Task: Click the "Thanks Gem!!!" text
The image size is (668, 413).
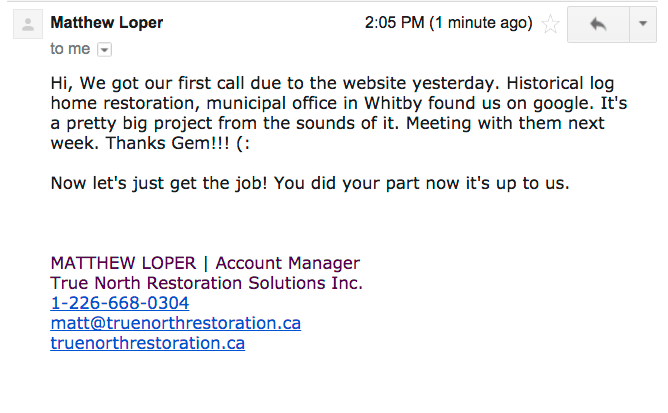Action: tap(167, 143)
